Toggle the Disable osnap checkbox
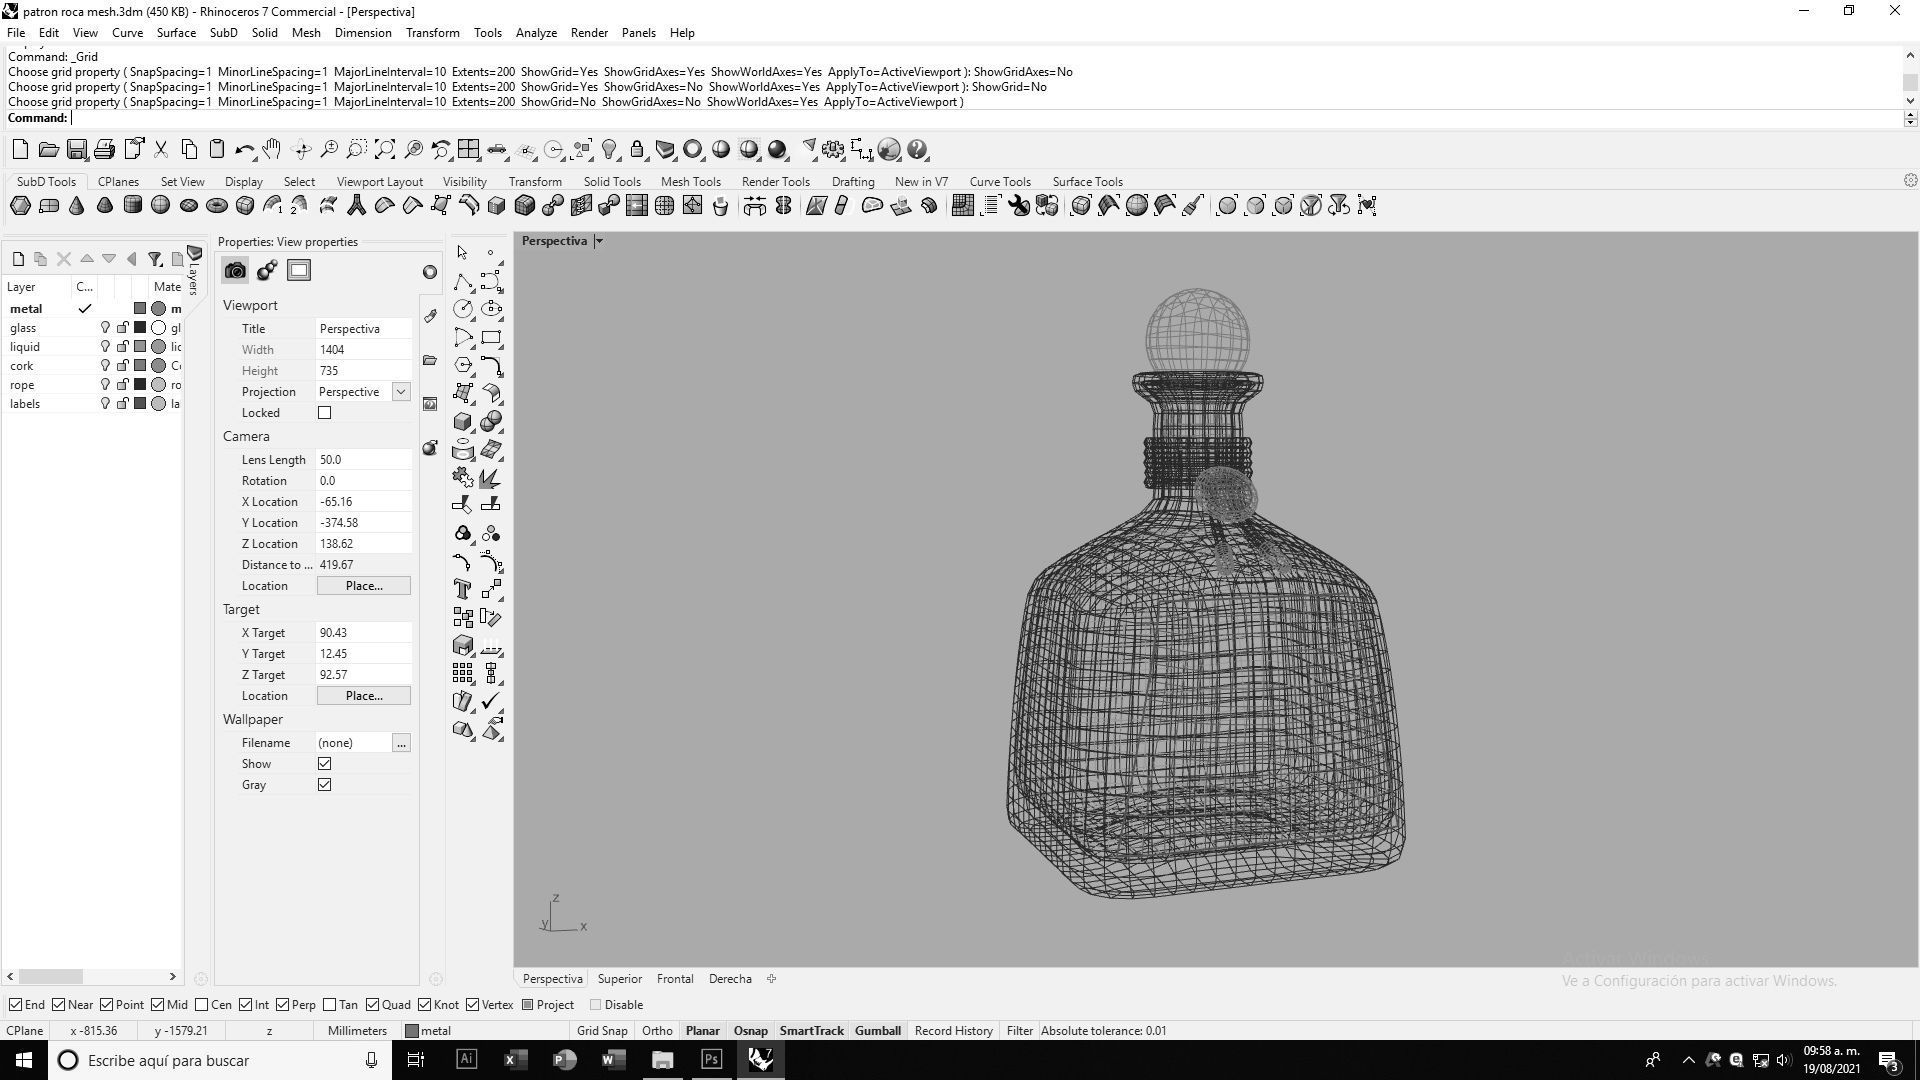This screenshot has height=1080, width=1920. tap(596, 1005)
